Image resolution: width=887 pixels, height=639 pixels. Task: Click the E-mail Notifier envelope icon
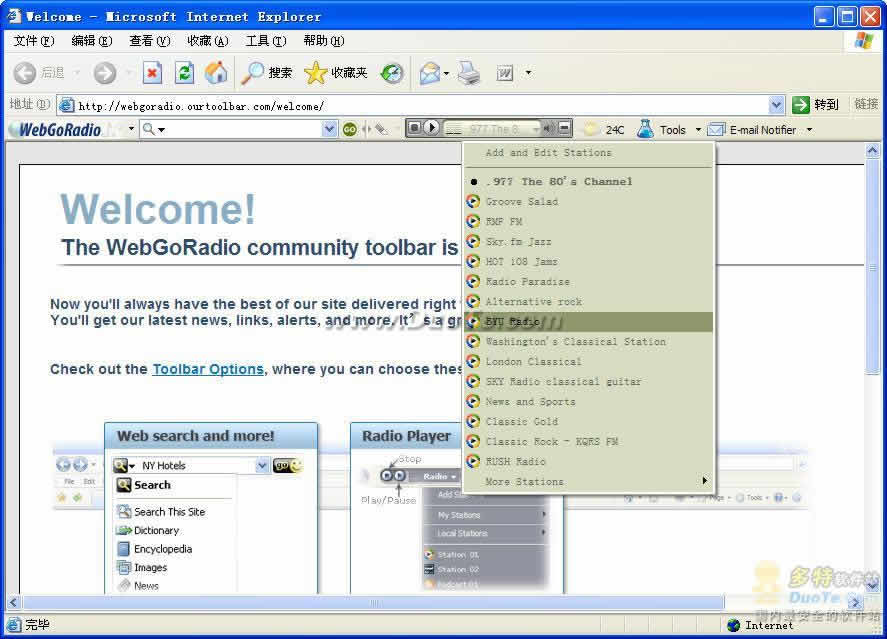pos(716,129)
